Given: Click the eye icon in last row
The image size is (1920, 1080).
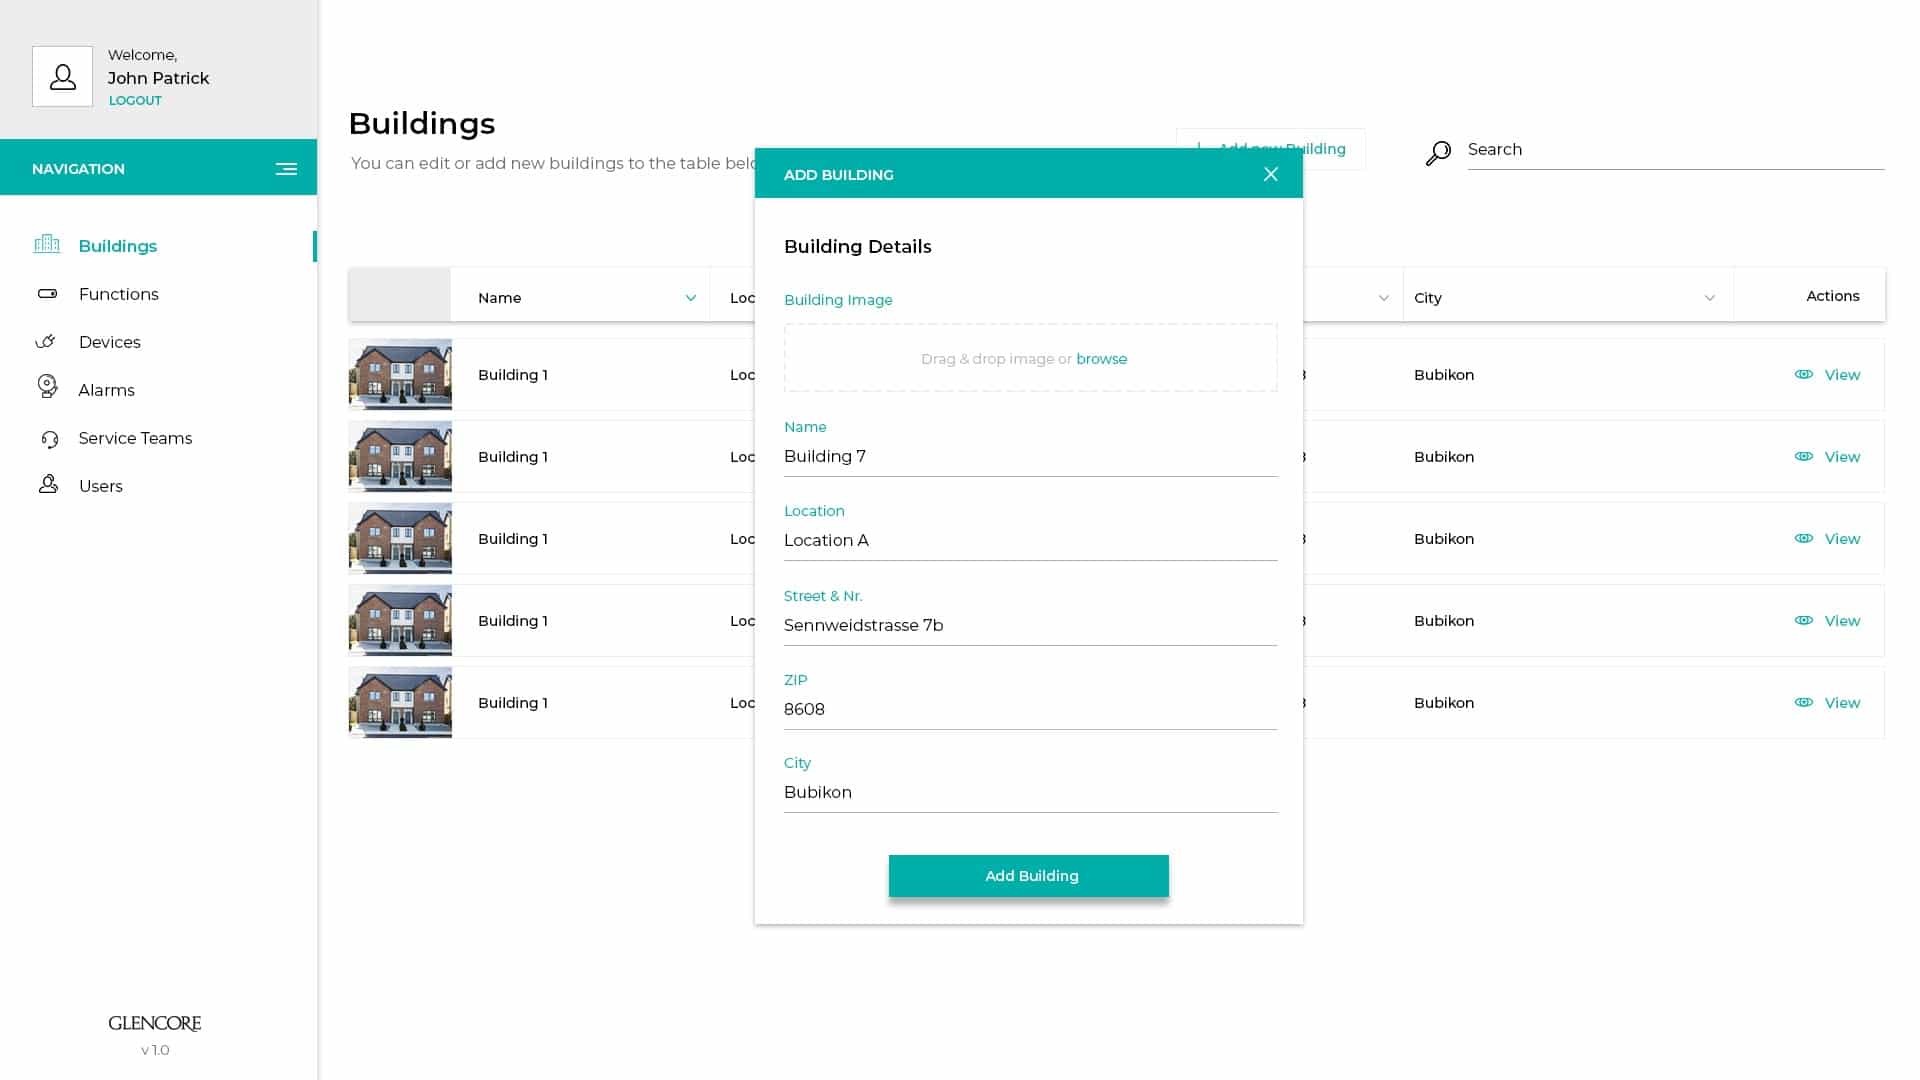Looking at the screenshot, I should point(1803,702).
